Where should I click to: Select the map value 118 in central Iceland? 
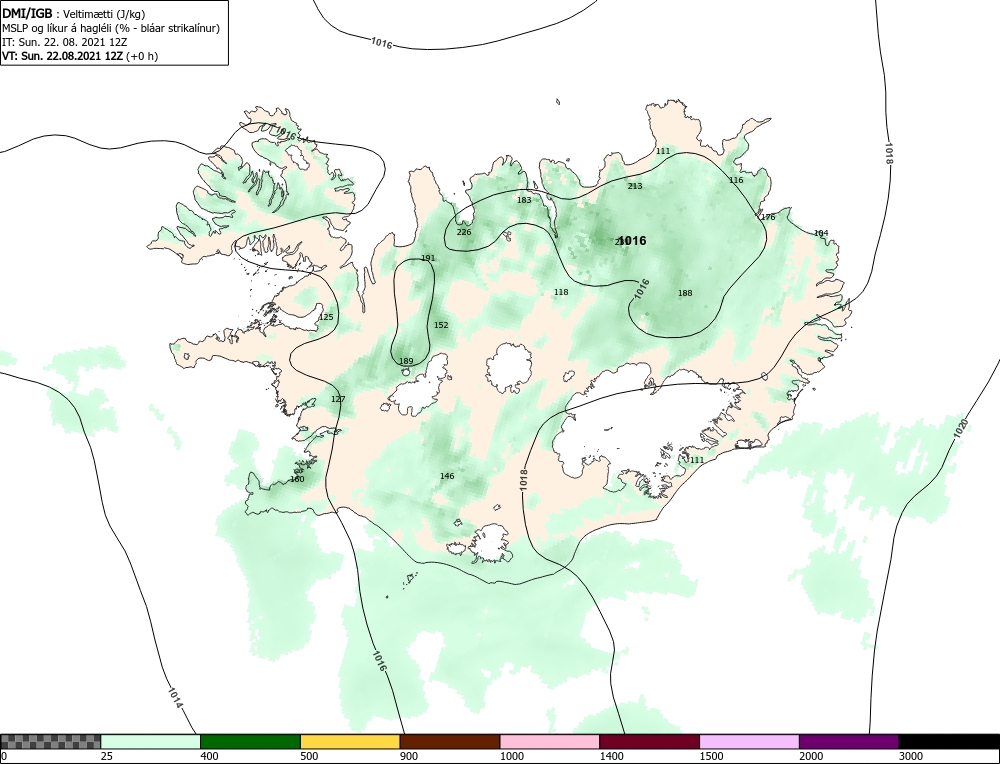pos(561,293)
